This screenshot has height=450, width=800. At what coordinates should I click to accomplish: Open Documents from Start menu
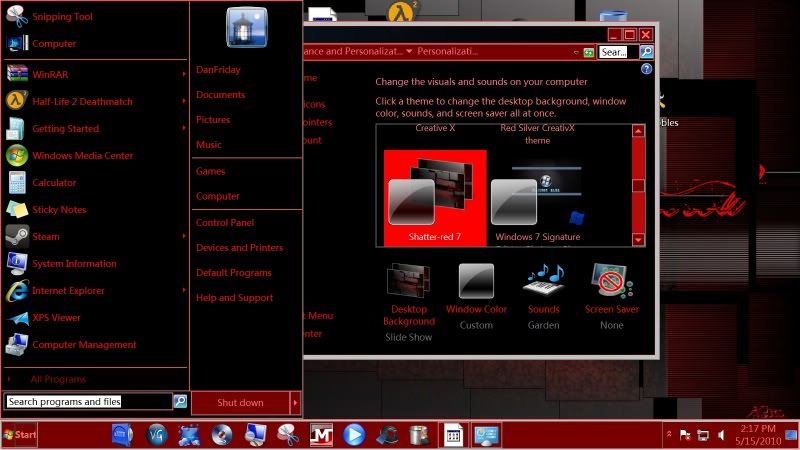220,95
